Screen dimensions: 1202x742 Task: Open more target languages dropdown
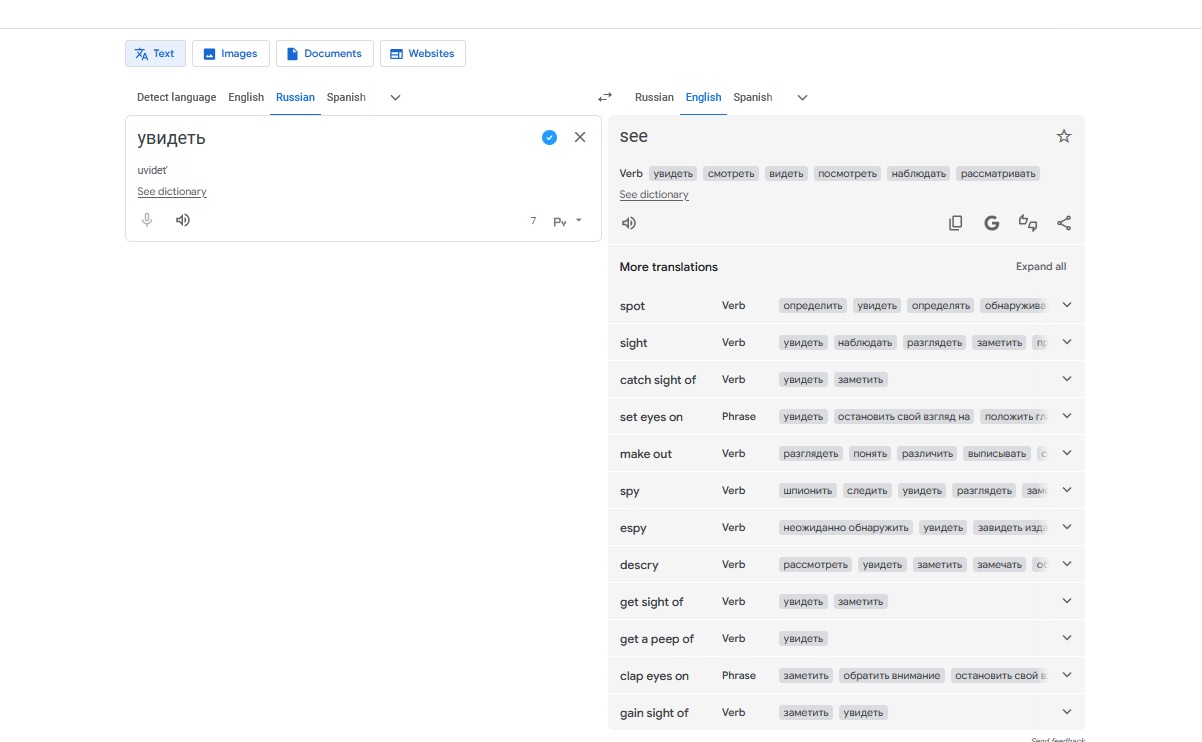[x=802, y=97]
